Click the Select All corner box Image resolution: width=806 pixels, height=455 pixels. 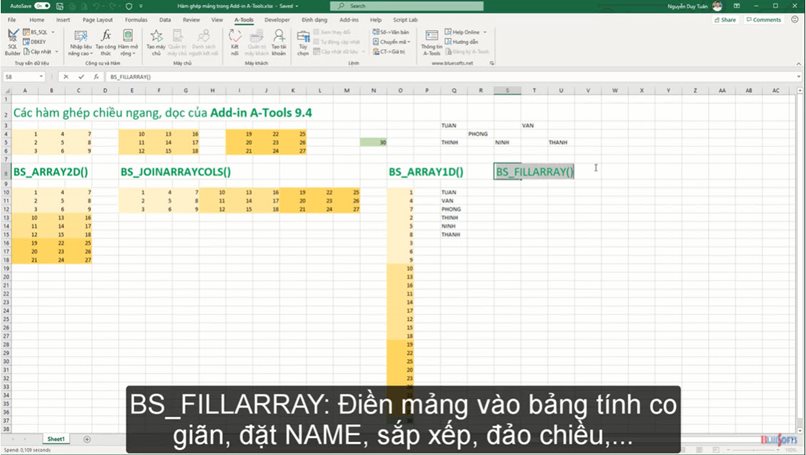6,90
